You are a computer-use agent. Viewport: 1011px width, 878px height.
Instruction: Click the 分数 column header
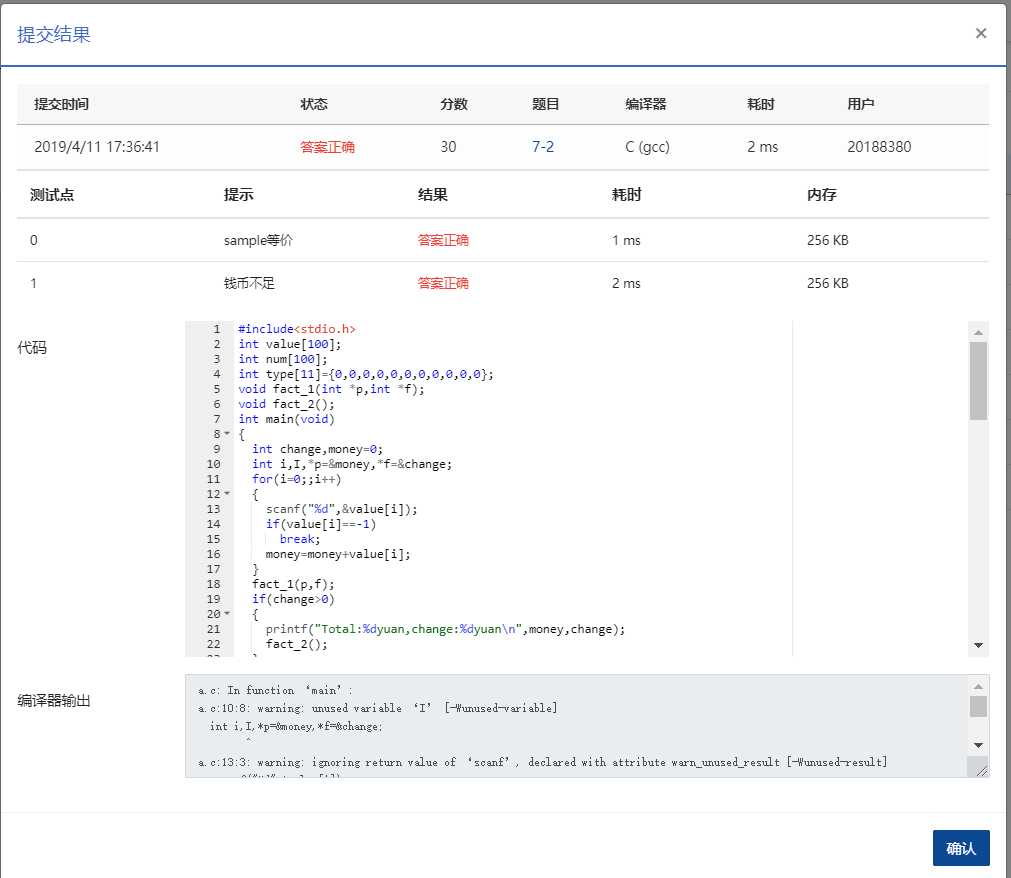[454, 104]
